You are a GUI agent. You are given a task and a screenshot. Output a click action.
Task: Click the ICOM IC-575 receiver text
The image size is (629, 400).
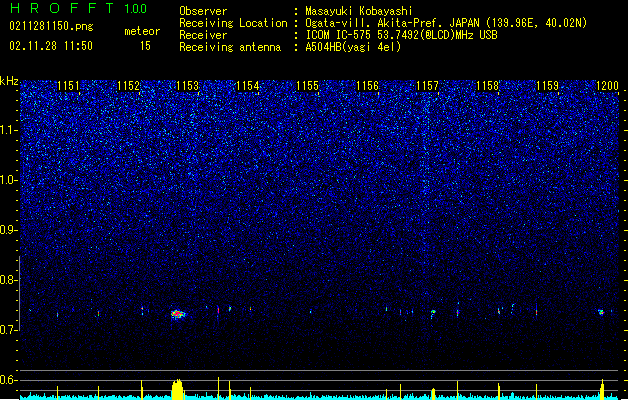[x=401, y=35]
